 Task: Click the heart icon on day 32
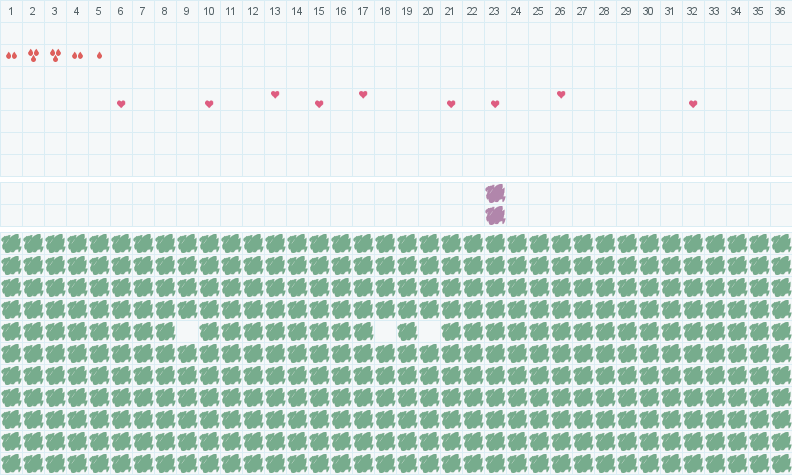pyautogui.click(x=693, y=104)
